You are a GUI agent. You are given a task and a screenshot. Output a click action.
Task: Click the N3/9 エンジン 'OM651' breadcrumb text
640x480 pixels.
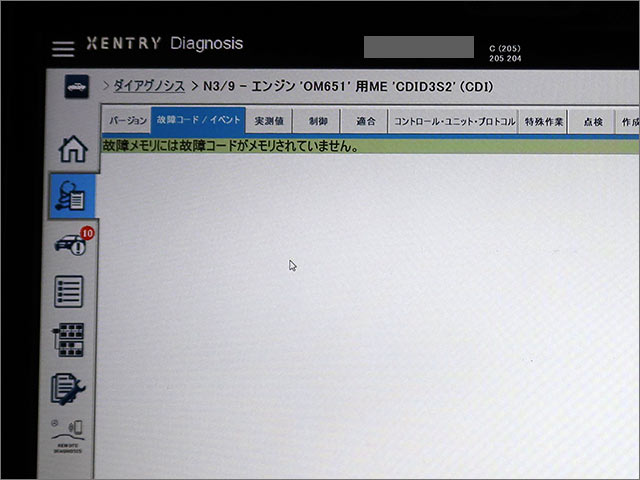[x=348, y=87]
